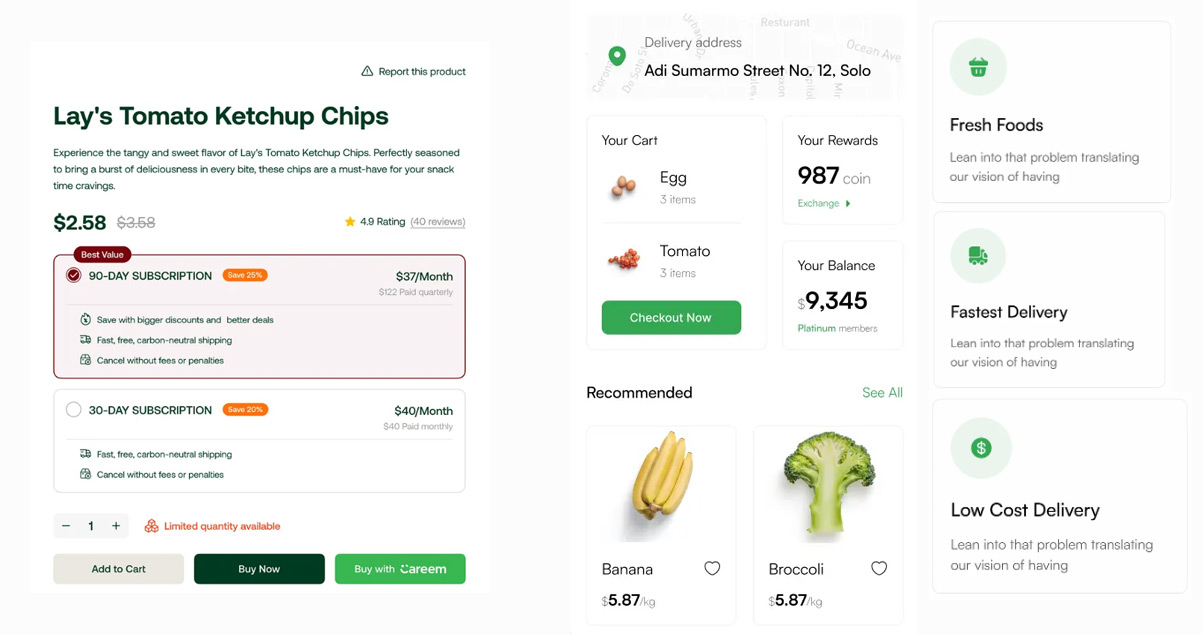The height and width of the screenshot is (634, 1202).
Task: Increase quantity with plus button
Action: (x=116, y=526)
